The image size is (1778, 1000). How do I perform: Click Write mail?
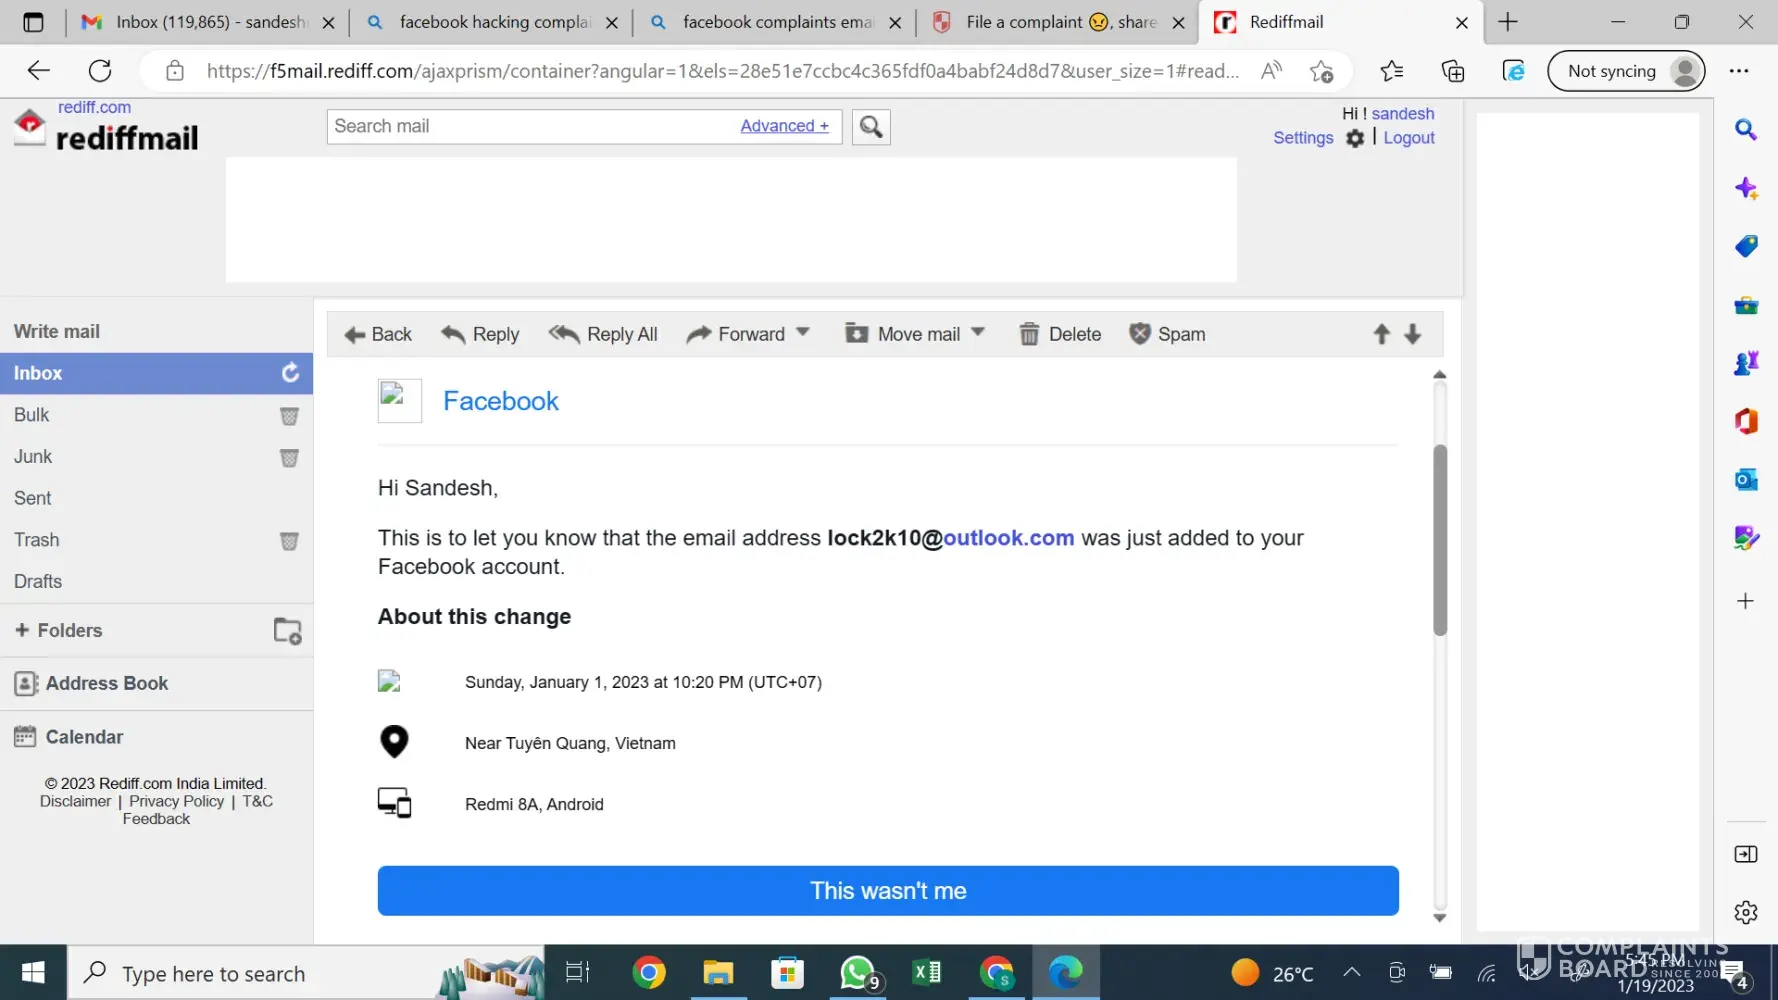[57, 332]
